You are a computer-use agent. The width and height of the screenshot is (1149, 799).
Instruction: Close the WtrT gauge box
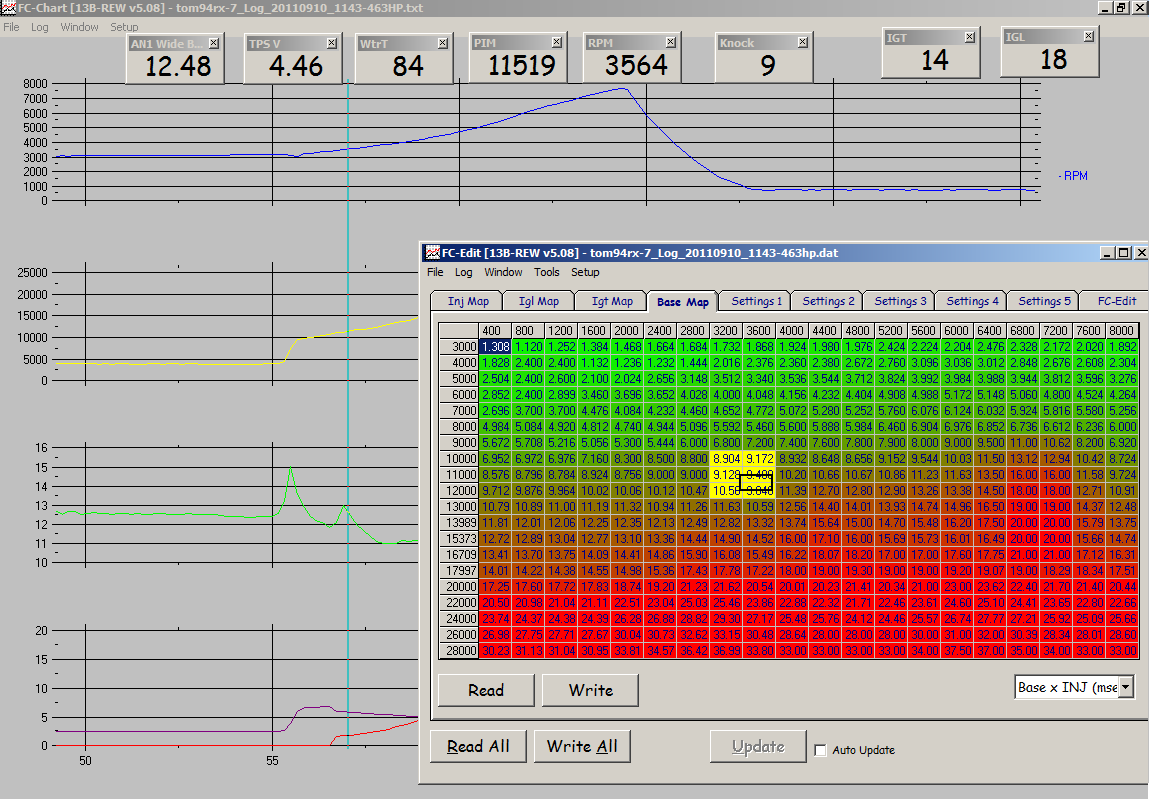(443, 43)
